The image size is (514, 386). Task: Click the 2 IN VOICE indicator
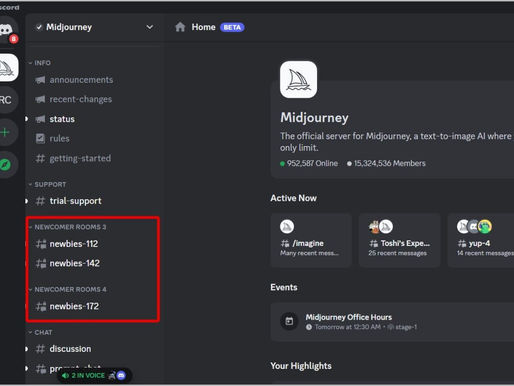pos(95,376)
